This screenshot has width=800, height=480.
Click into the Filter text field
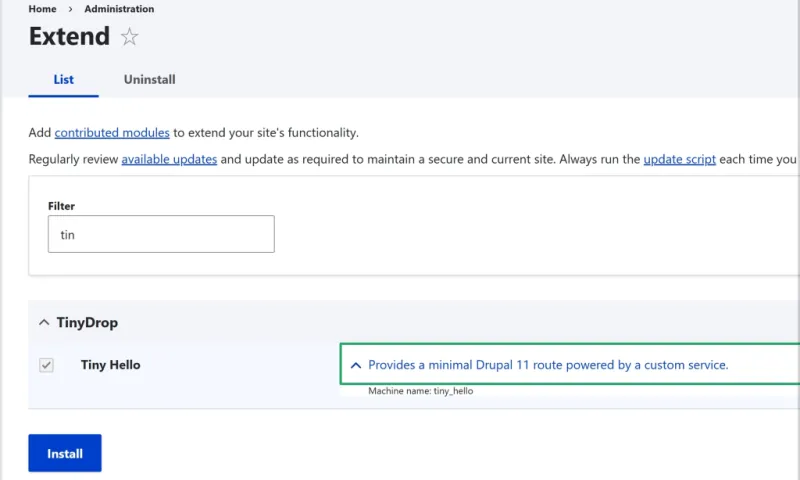click(161, 234)
